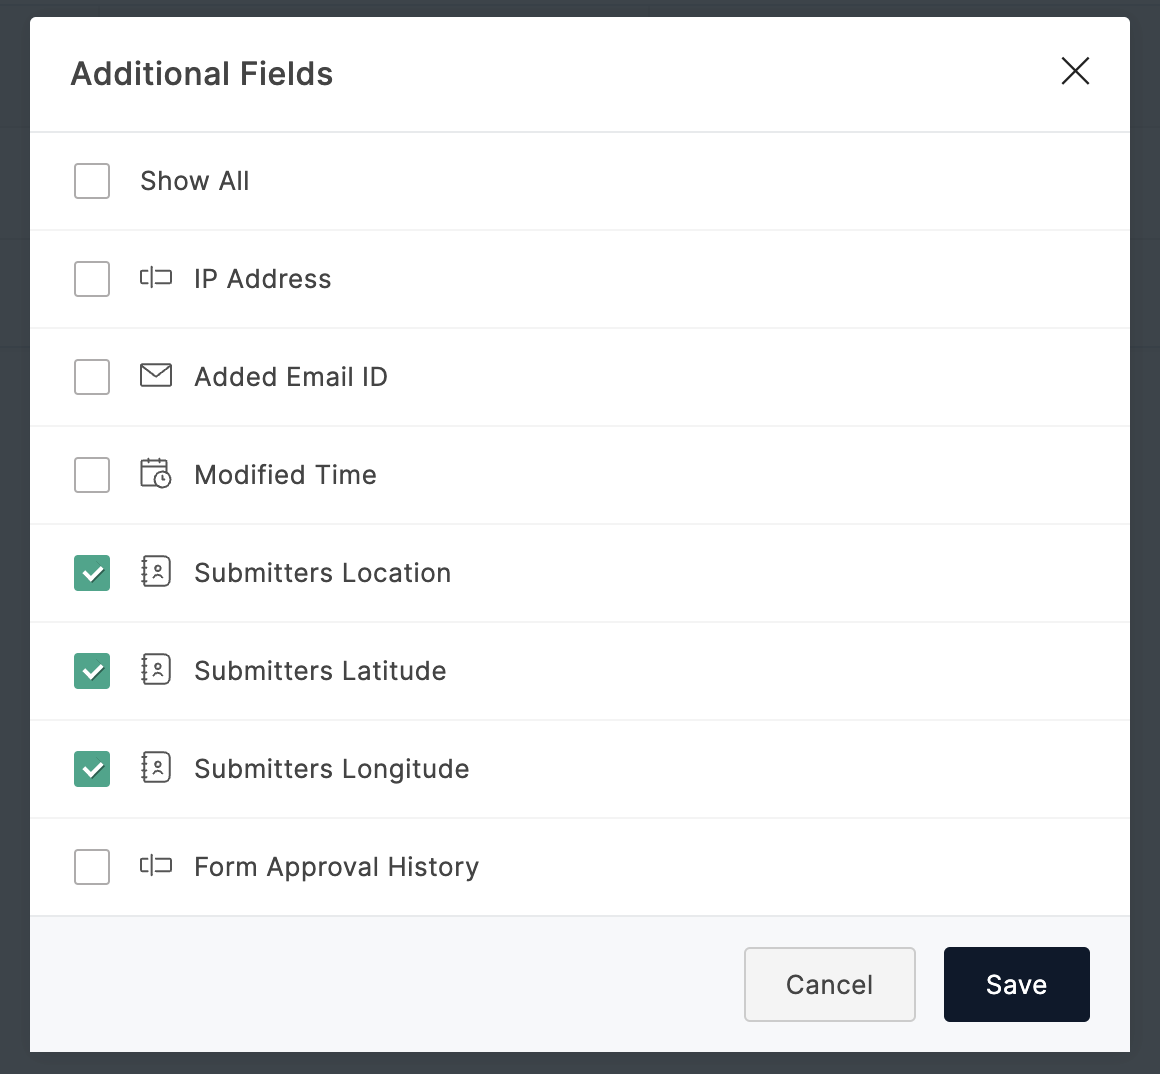
Task: Click the text field icon beside IP Address
Action: pyautogui.click(x=156, y=278)
